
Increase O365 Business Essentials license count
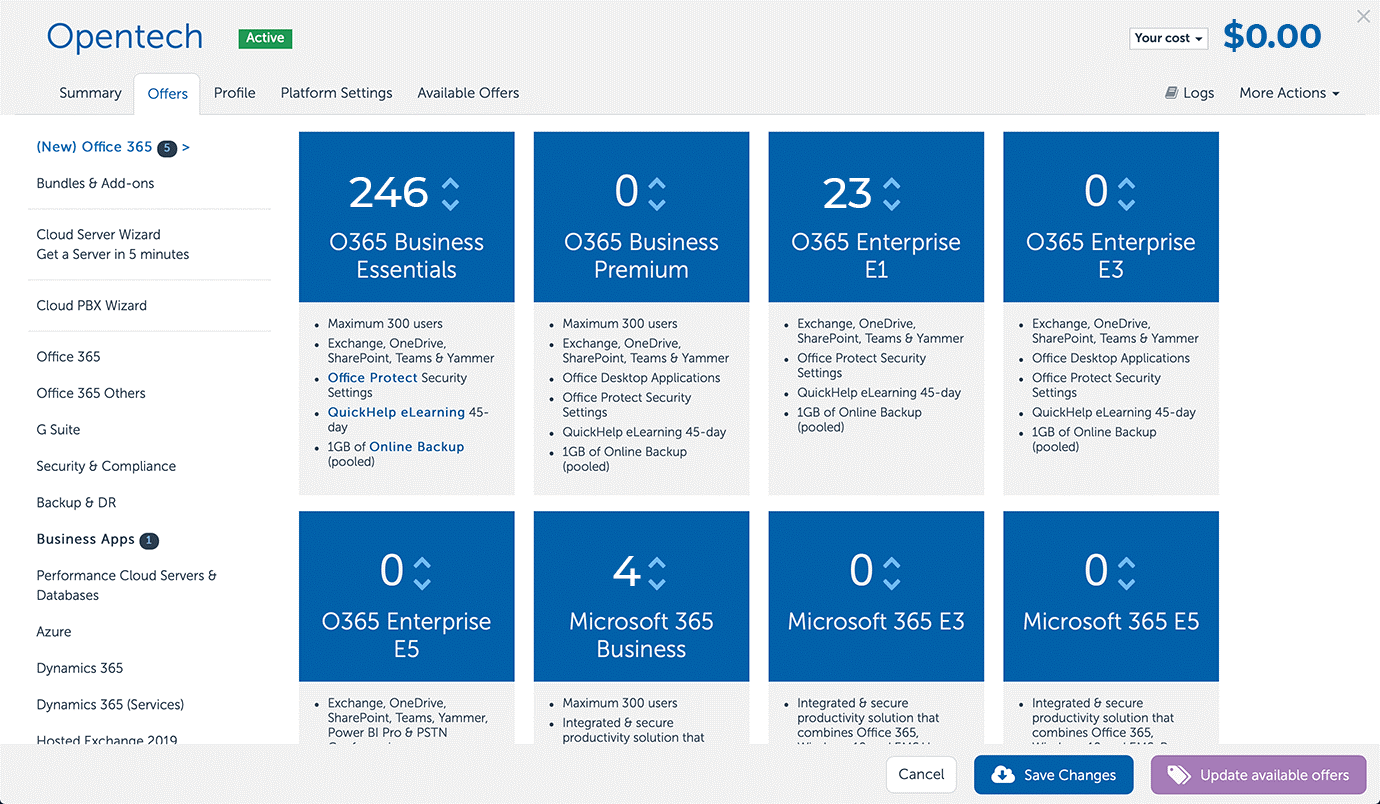450,181
